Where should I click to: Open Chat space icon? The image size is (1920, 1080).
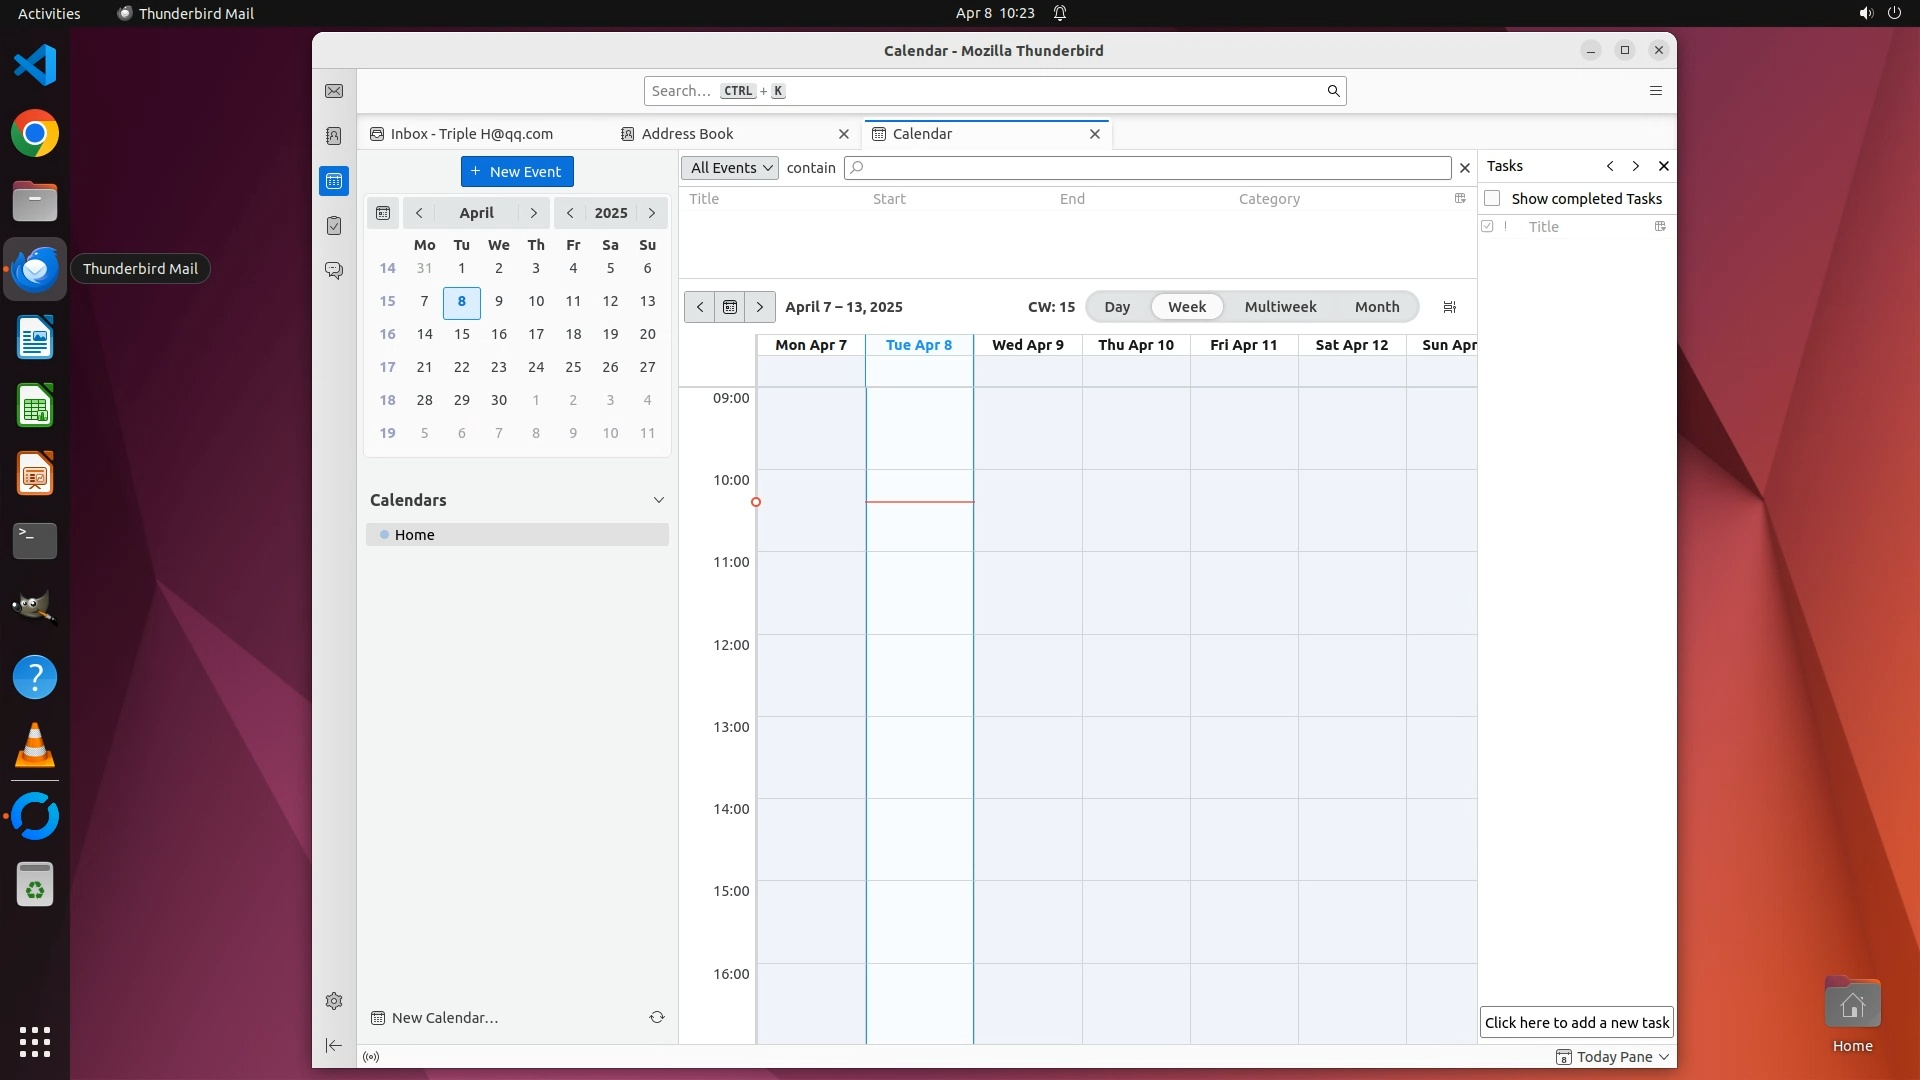coord(334,270)
